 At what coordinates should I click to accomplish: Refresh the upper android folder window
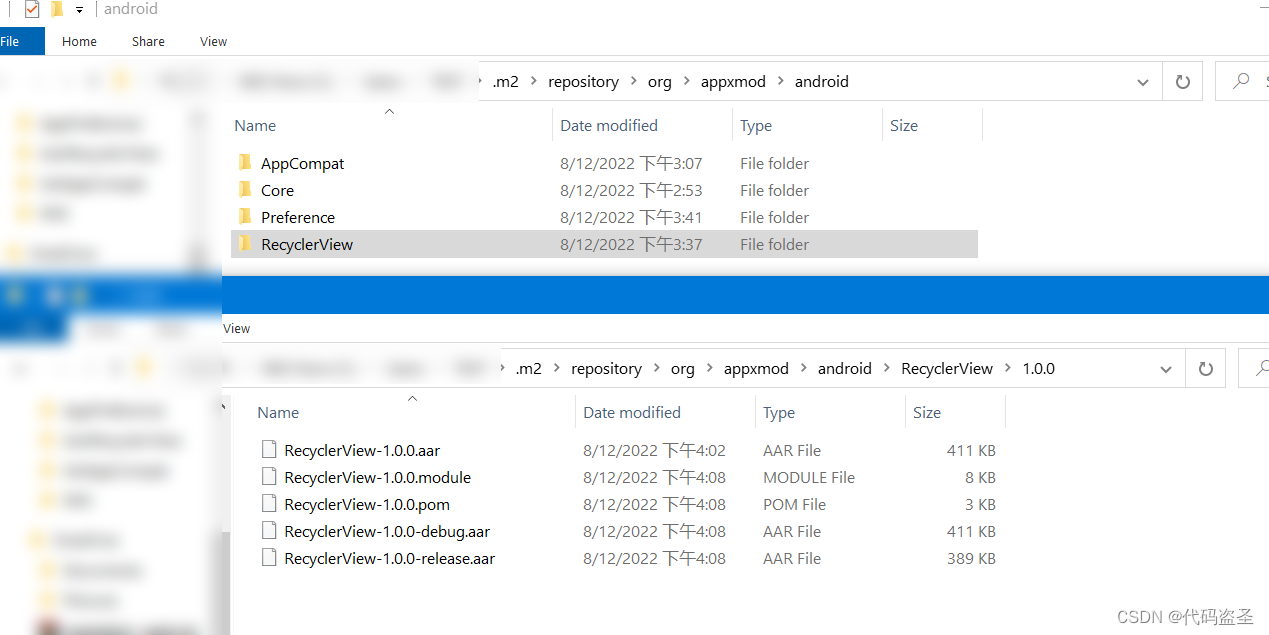[1183, 82]
